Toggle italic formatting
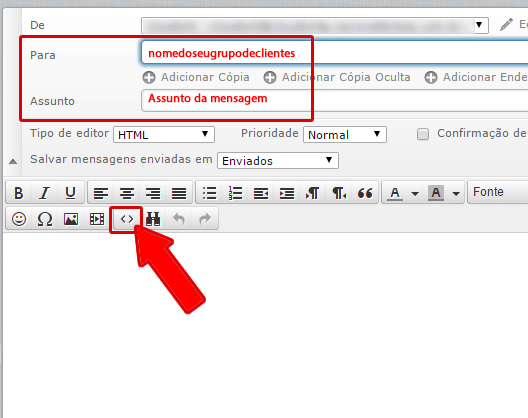The image size is (528, 418). pyautogui.click(x=44, y=193)
